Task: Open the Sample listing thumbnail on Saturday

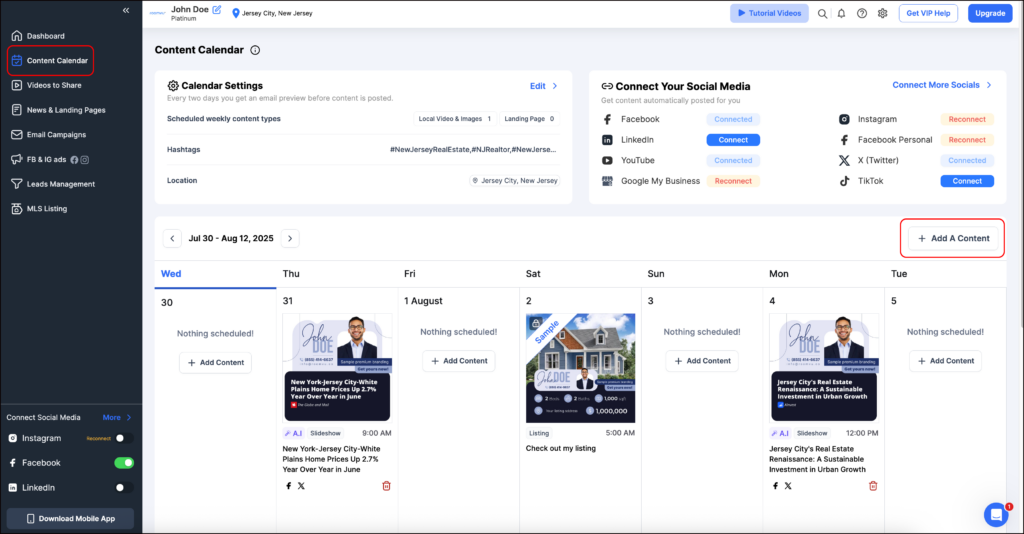Action: tap(580, 367)
